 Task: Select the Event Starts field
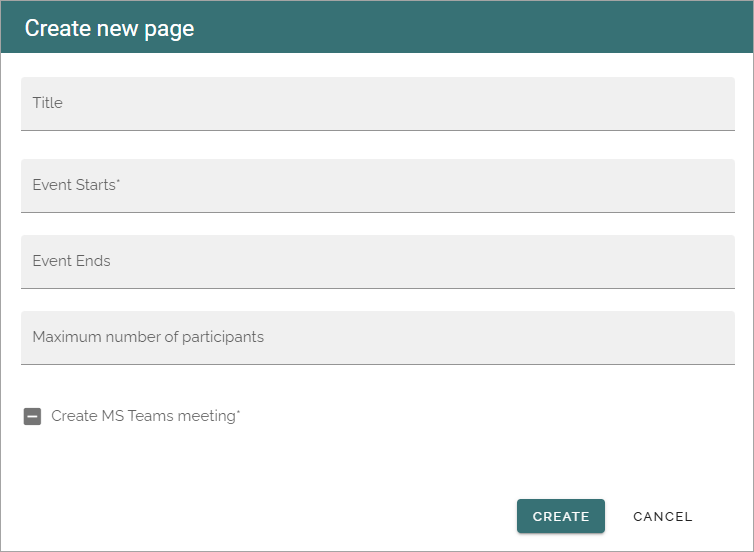[377, 186]
